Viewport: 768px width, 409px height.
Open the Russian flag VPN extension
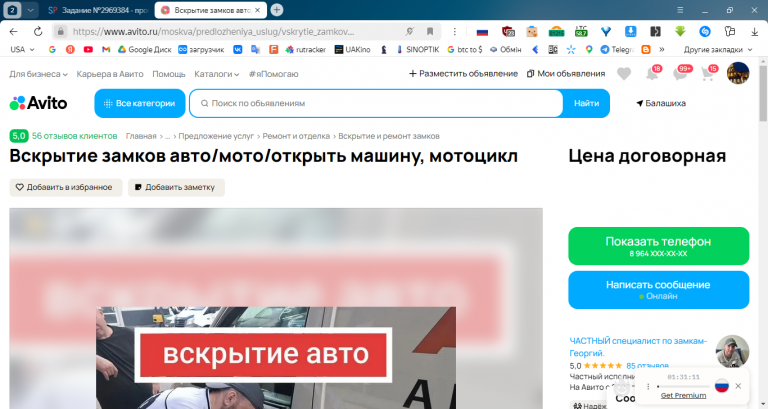482,32
